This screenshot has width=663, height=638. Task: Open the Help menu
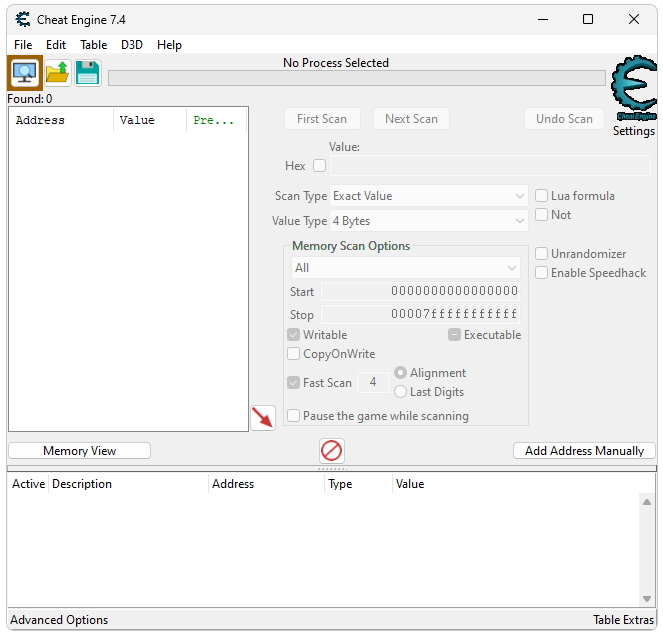(x=169, y=45)
